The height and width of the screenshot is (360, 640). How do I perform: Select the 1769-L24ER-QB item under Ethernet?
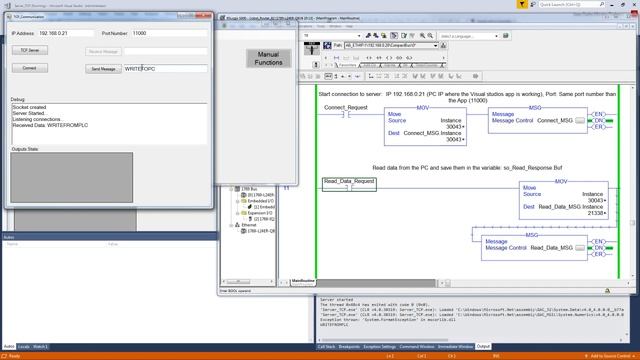click(258, 231)
